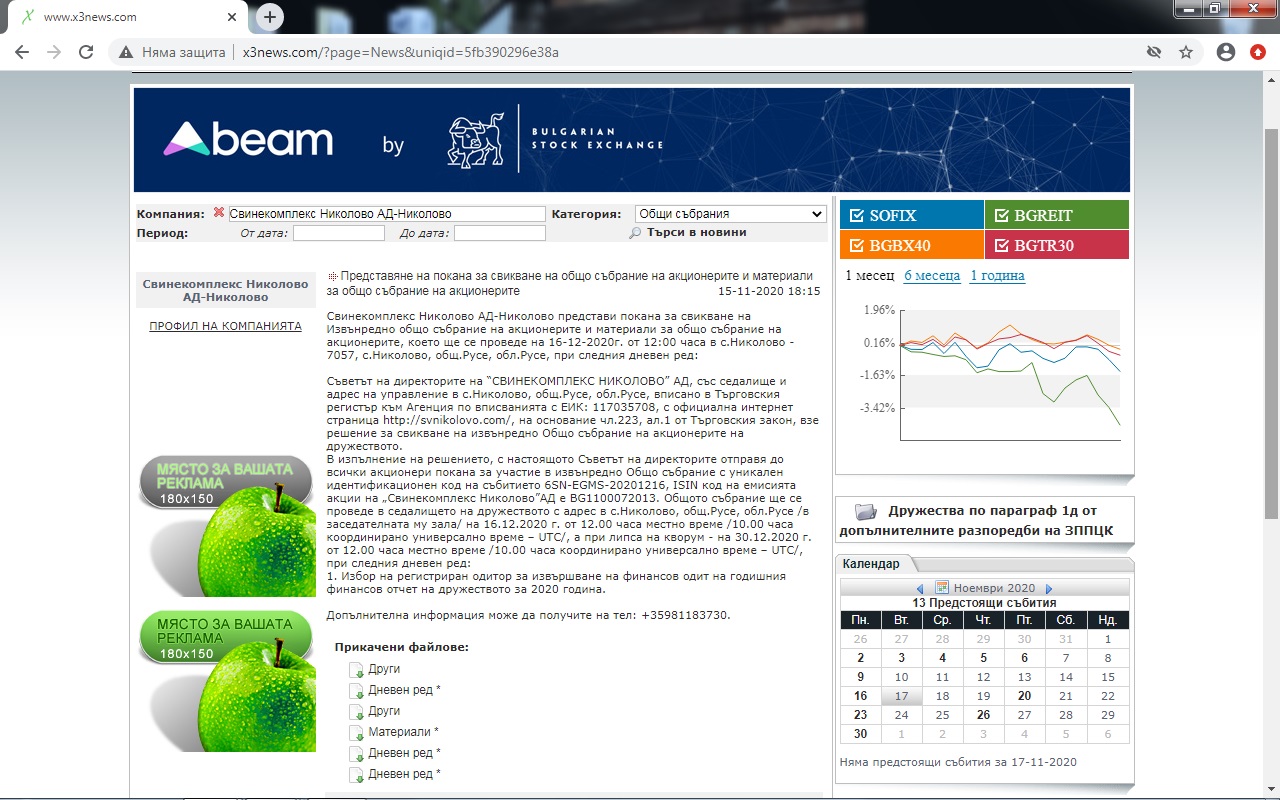Viewport: 1280px width, 800px height.
Task: Toggle the BGREIT index checkbox
Action: [1001, 215]
